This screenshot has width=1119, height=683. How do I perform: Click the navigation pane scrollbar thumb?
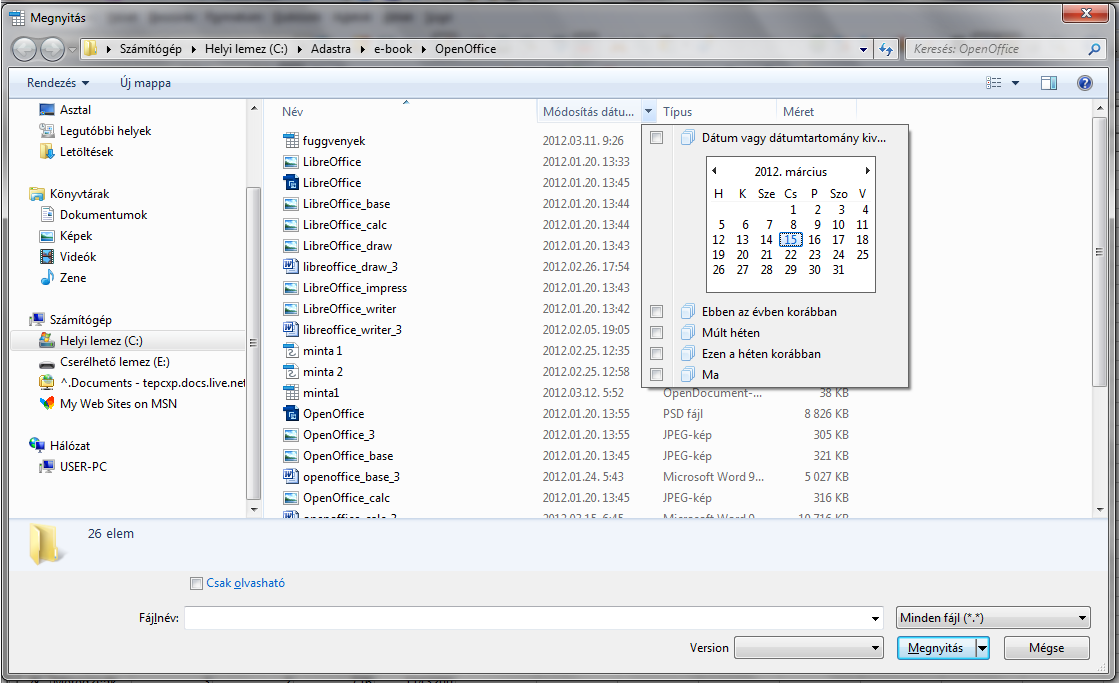point(253,343)
